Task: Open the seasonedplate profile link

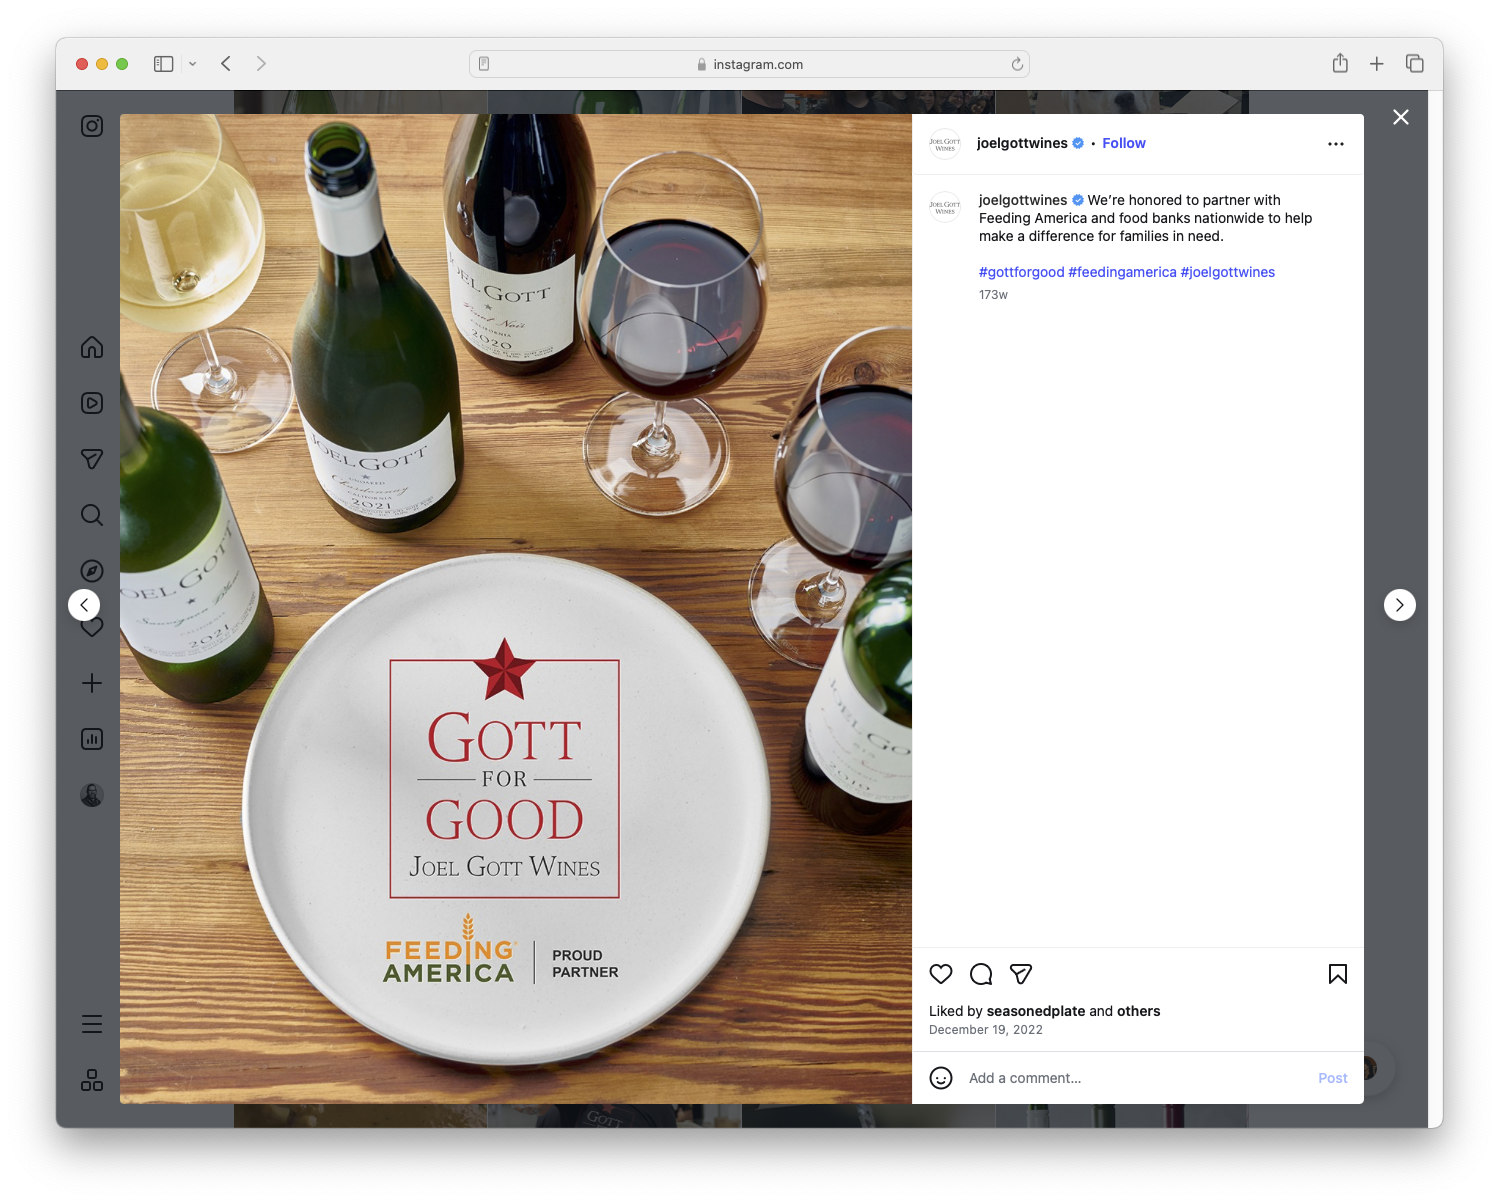Action: point(1036,1011)
